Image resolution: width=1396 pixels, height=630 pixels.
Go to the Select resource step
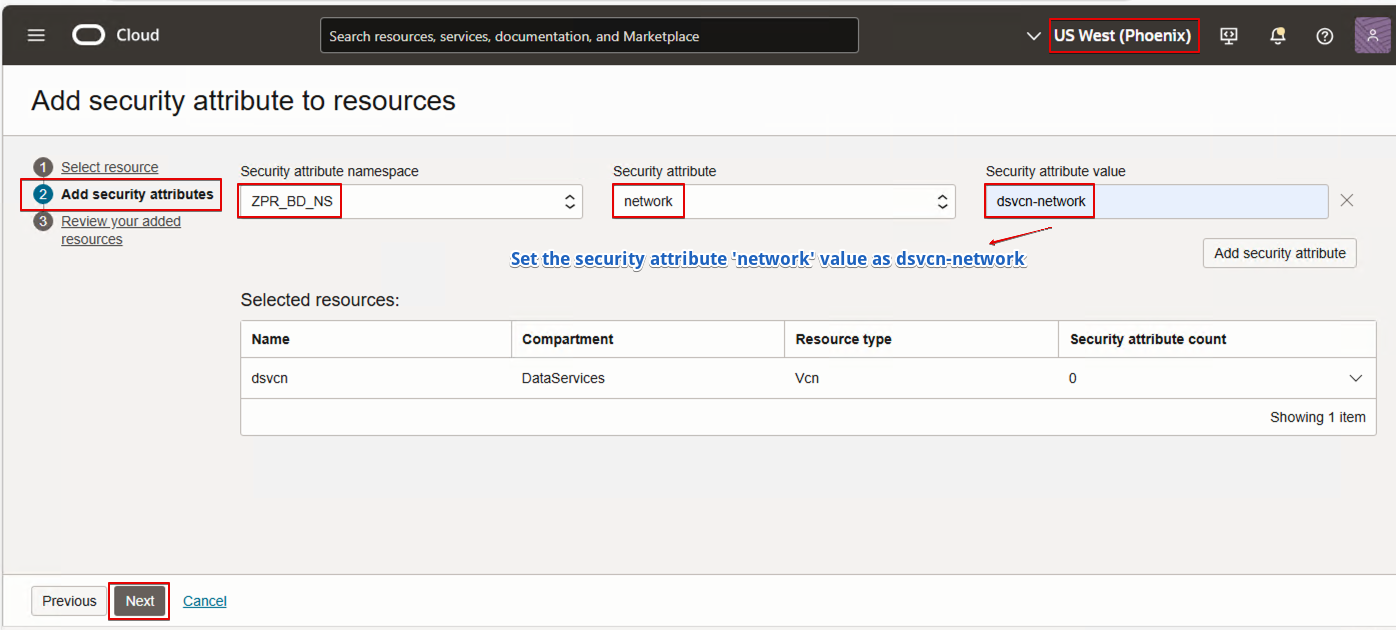[109, 167]
